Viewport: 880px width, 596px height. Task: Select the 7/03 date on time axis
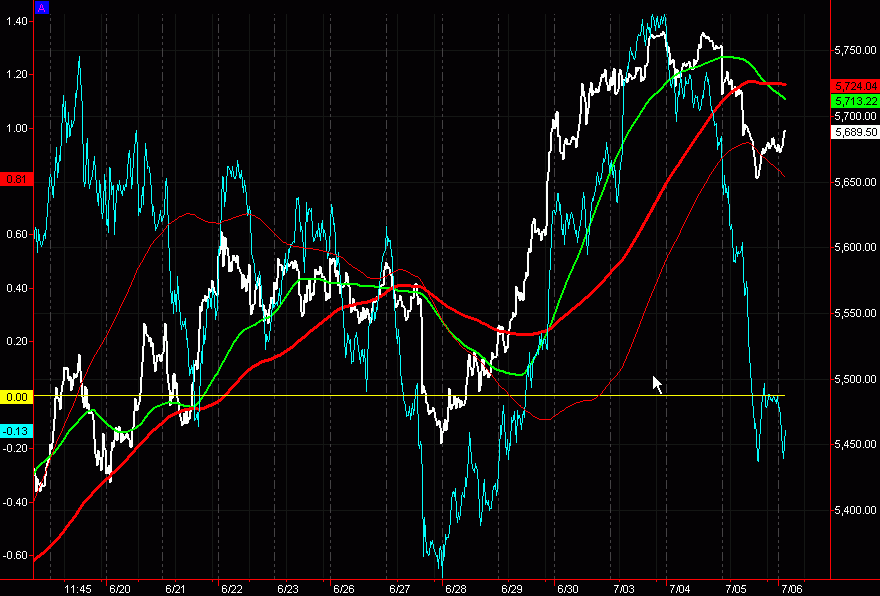(624, 589)
